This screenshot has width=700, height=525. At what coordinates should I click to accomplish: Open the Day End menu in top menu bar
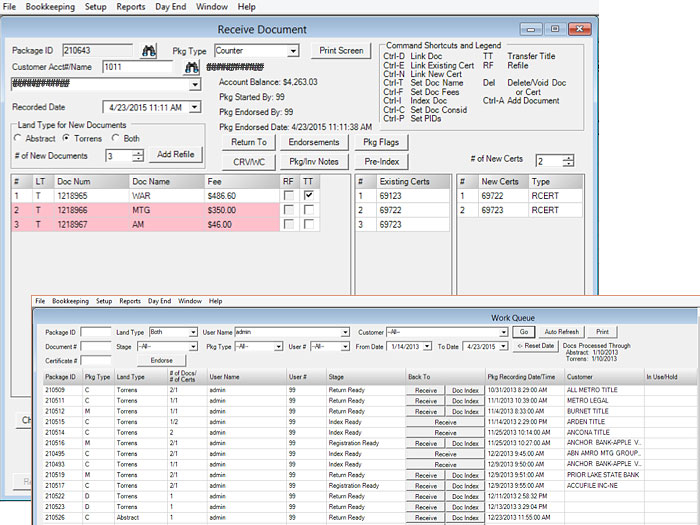171,7
